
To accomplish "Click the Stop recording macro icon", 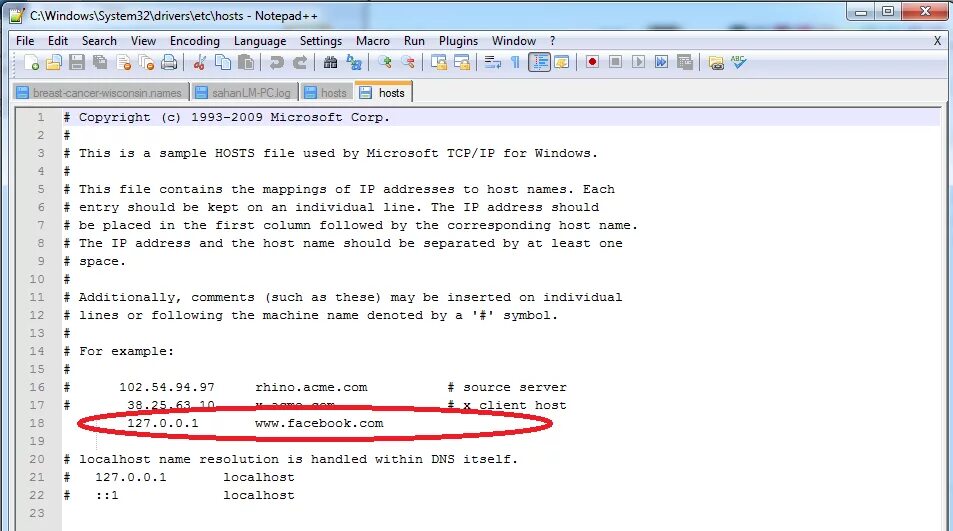I will click(615, 62).
